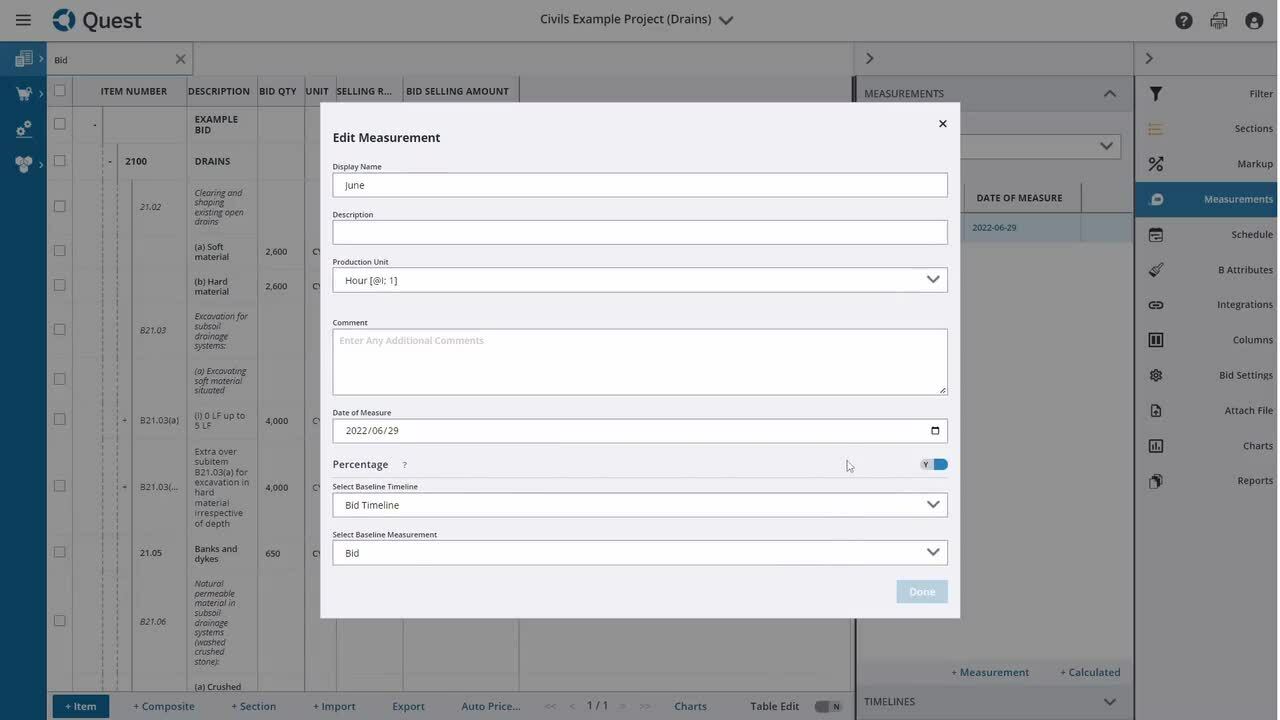Click the + Item button
The width and height of the screenshot is (1280, 720).
tap(81, 706)
